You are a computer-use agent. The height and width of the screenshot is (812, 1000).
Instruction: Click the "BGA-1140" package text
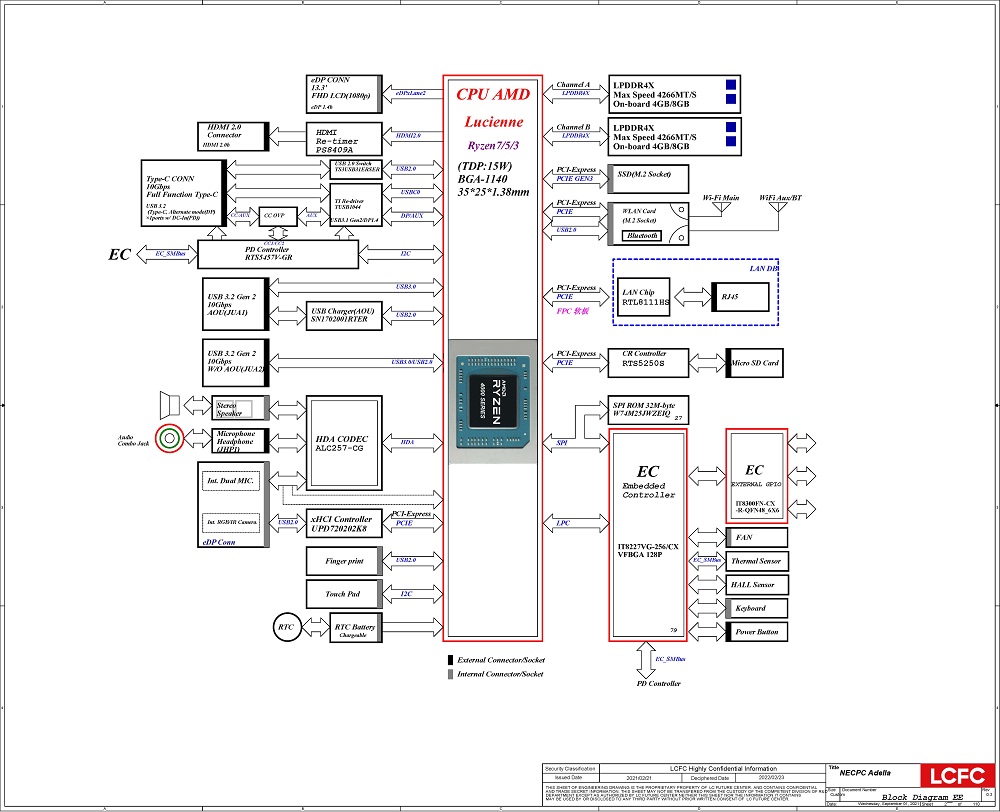482,179
